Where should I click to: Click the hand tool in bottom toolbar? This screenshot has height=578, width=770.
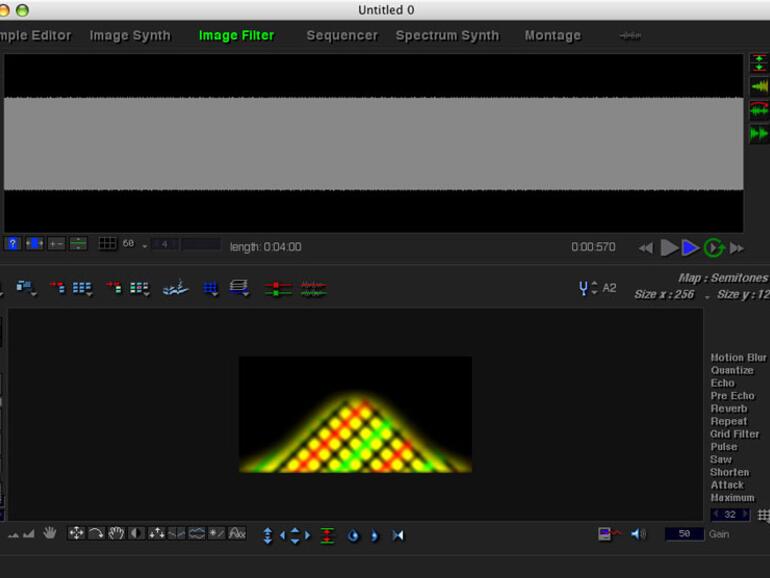tap(49, 534)
